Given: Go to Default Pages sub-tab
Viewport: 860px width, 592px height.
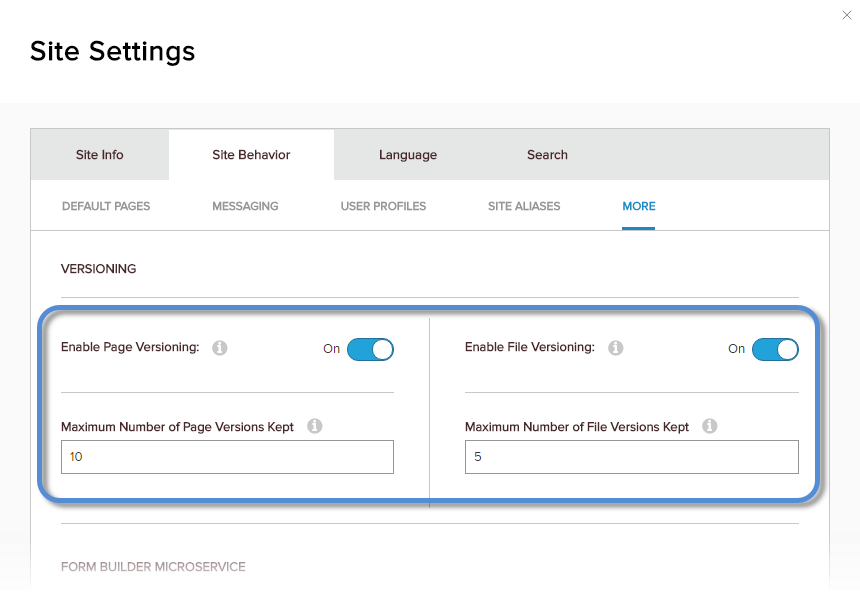Looking at the screenshot, I should coord(106,206).
